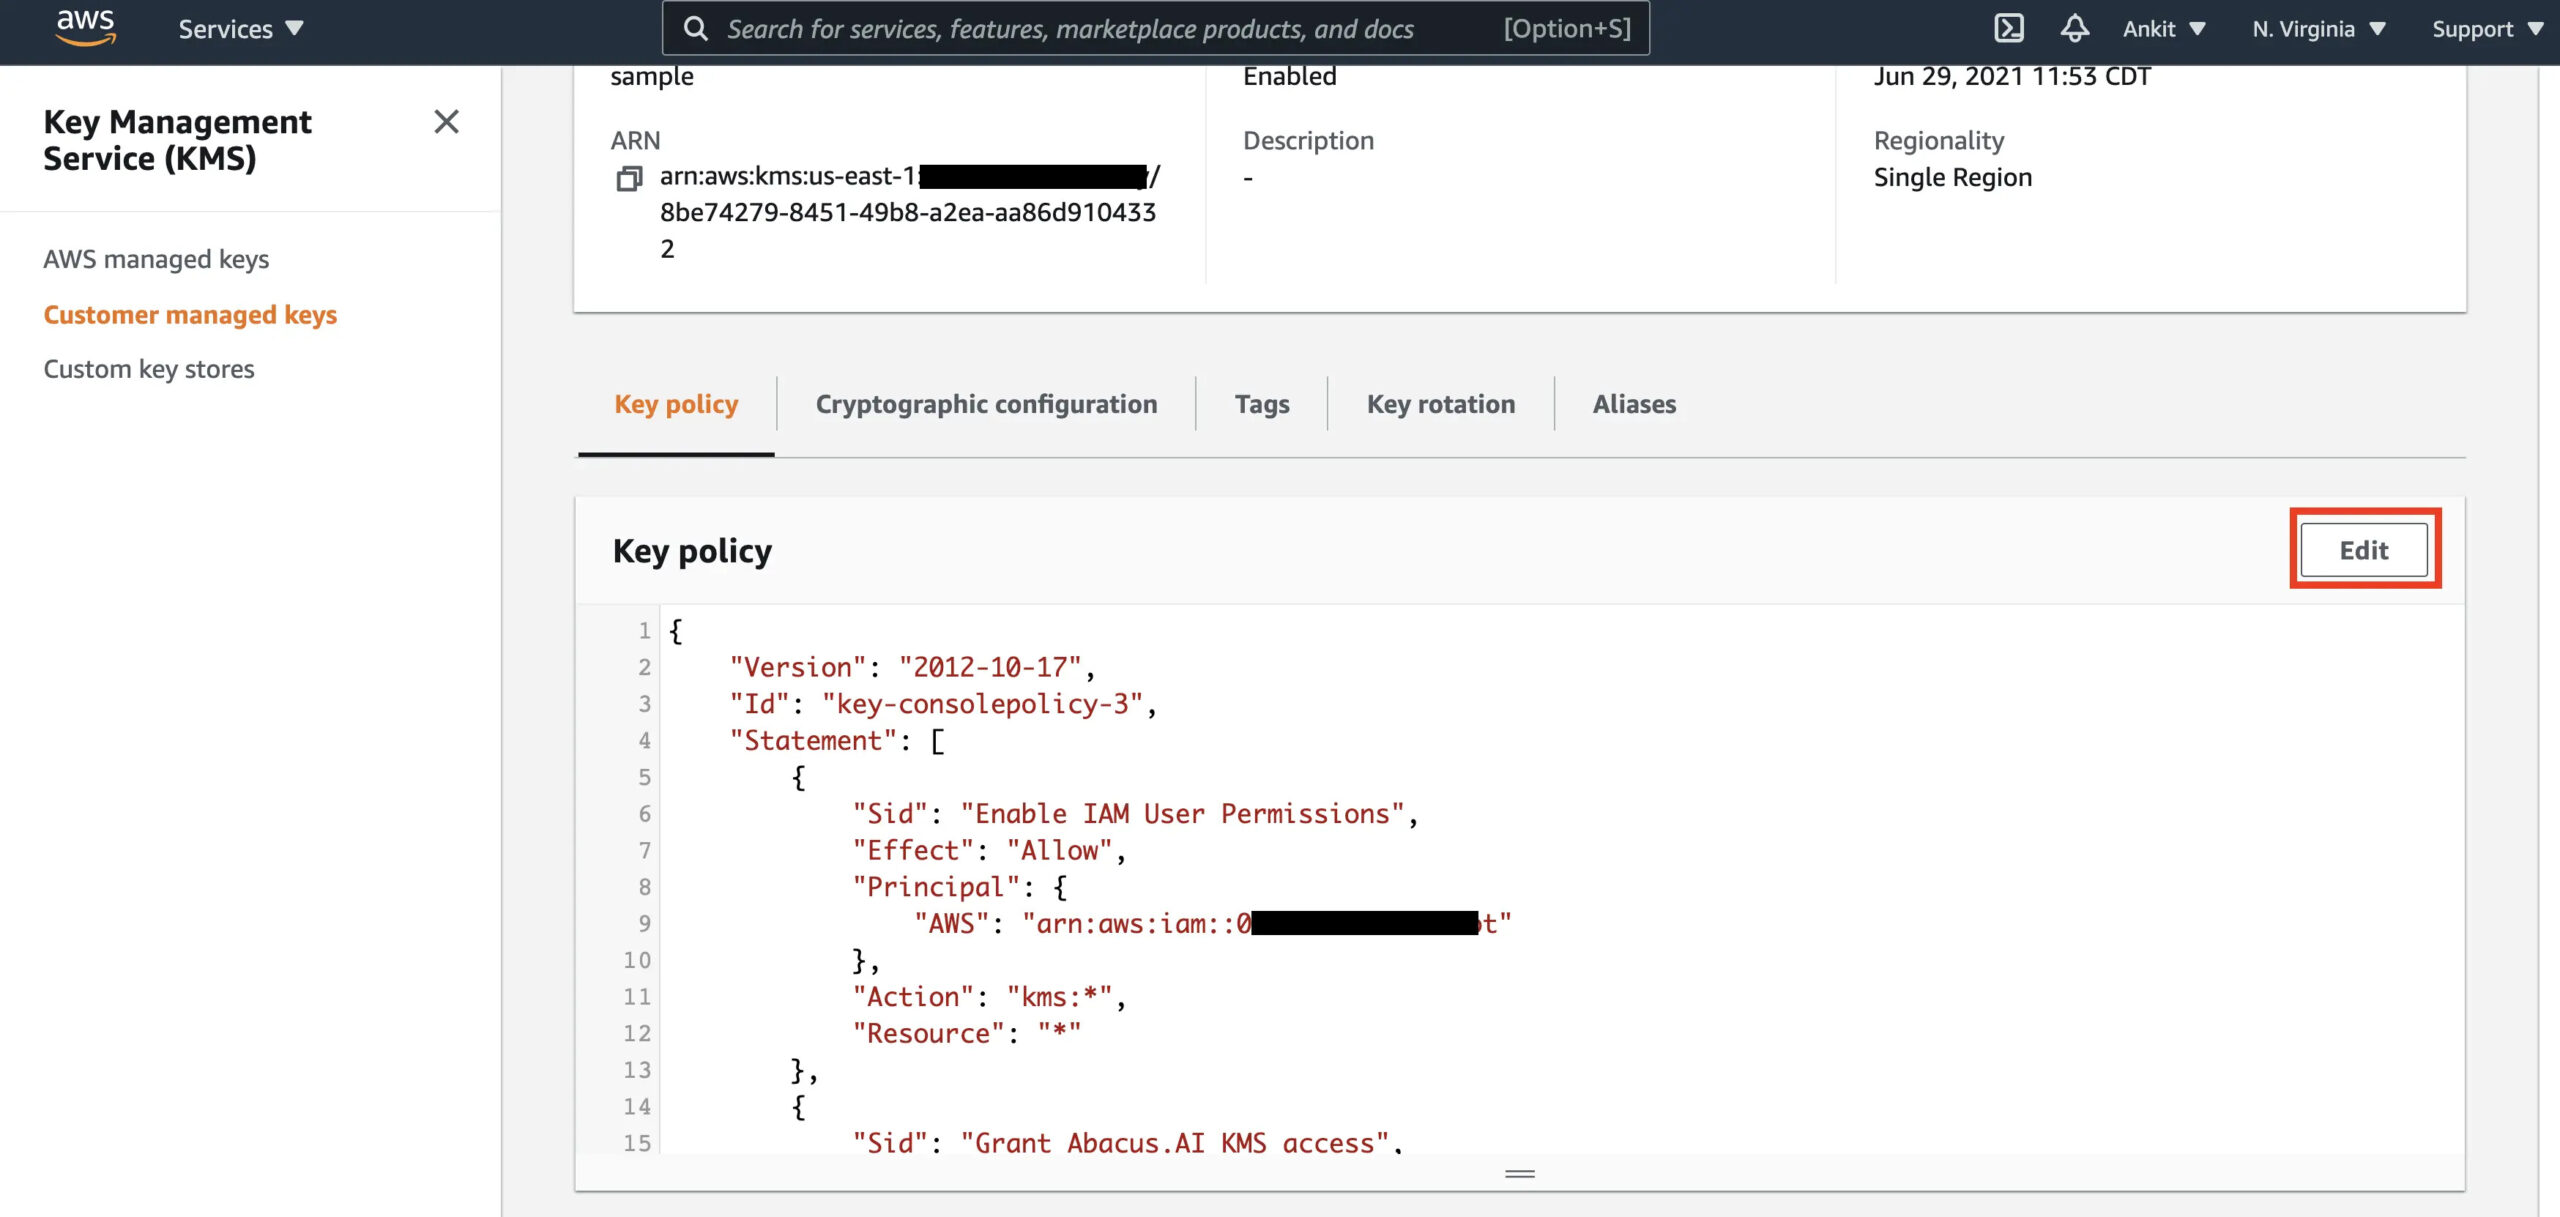Image resolution: width=2560 pixels, height=1217 pixels.
Task: Open Custom key stores
Action: [x=148, y=368]
